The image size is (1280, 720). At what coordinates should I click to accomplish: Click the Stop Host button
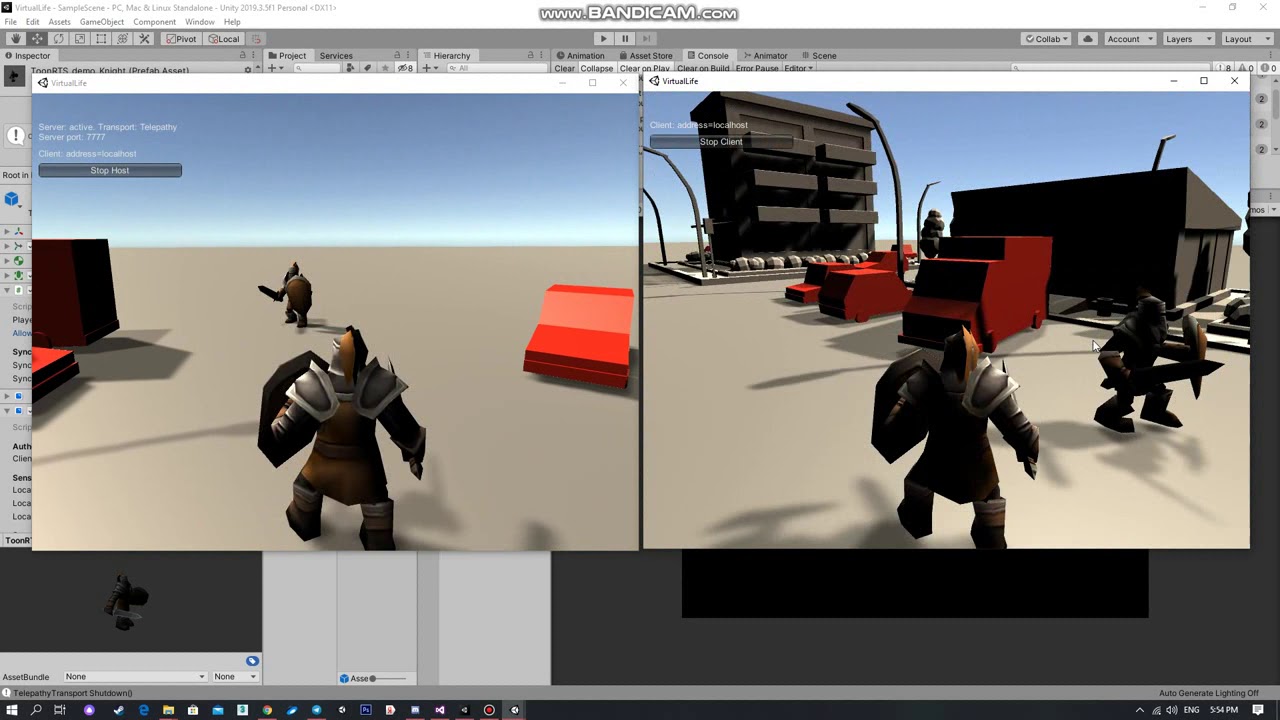110,171
